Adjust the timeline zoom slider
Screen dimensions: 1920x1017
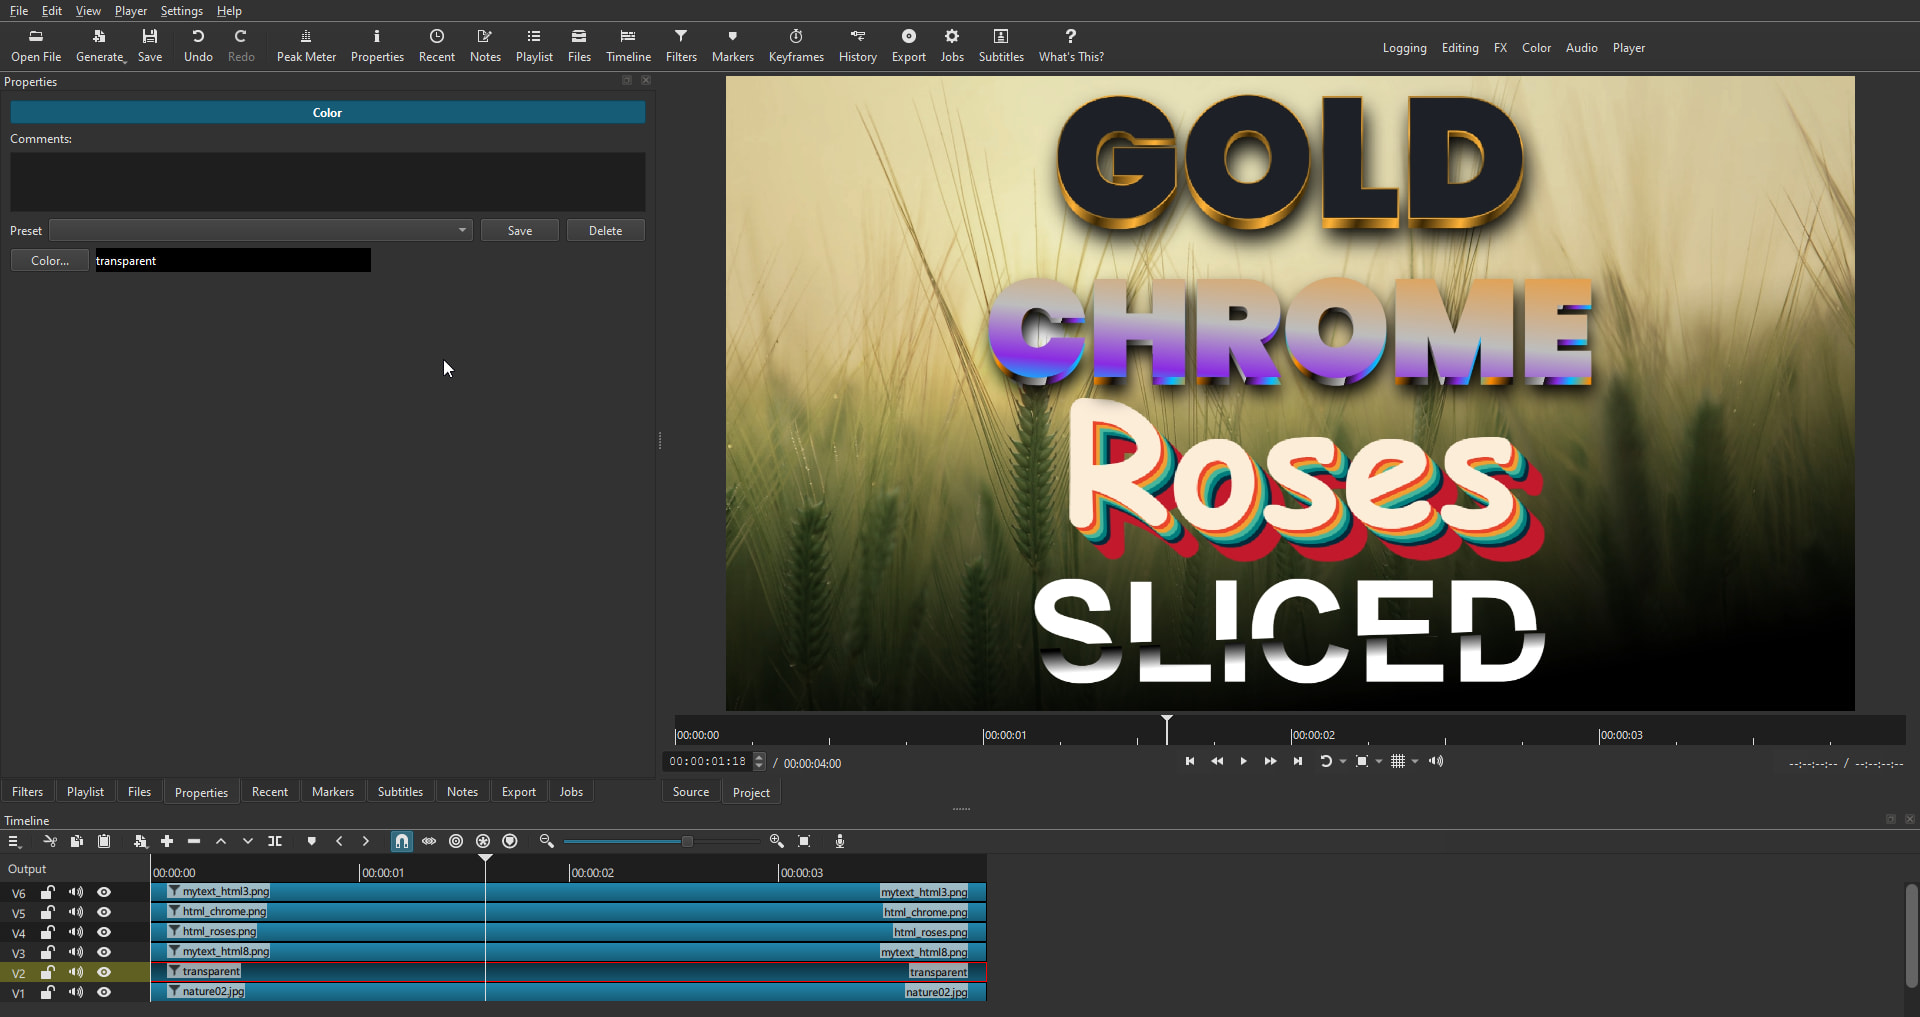(687, 842)
